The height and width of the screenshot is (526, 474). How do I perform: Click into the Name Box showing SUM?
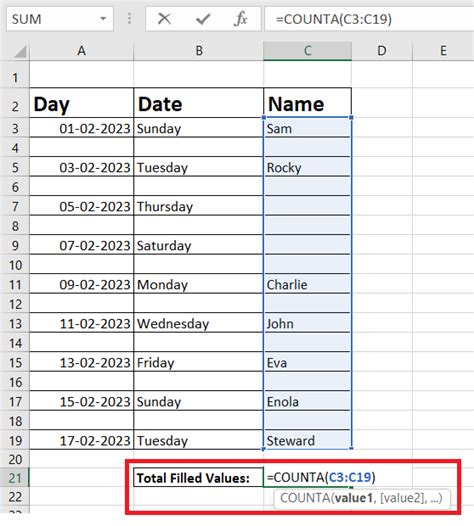click(x=54, y=19)
